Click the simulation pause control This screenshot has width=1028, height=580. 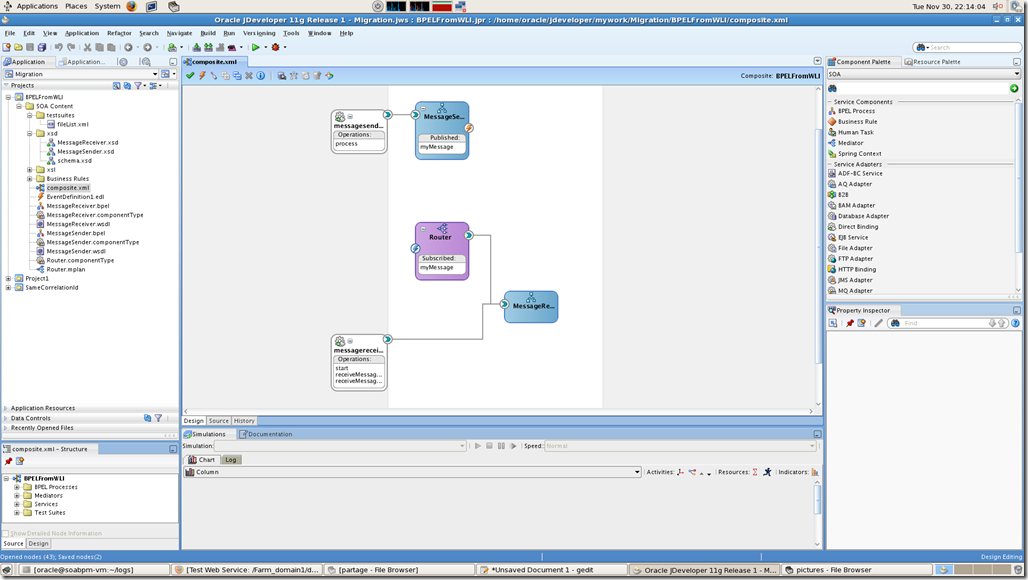[502, 446]
